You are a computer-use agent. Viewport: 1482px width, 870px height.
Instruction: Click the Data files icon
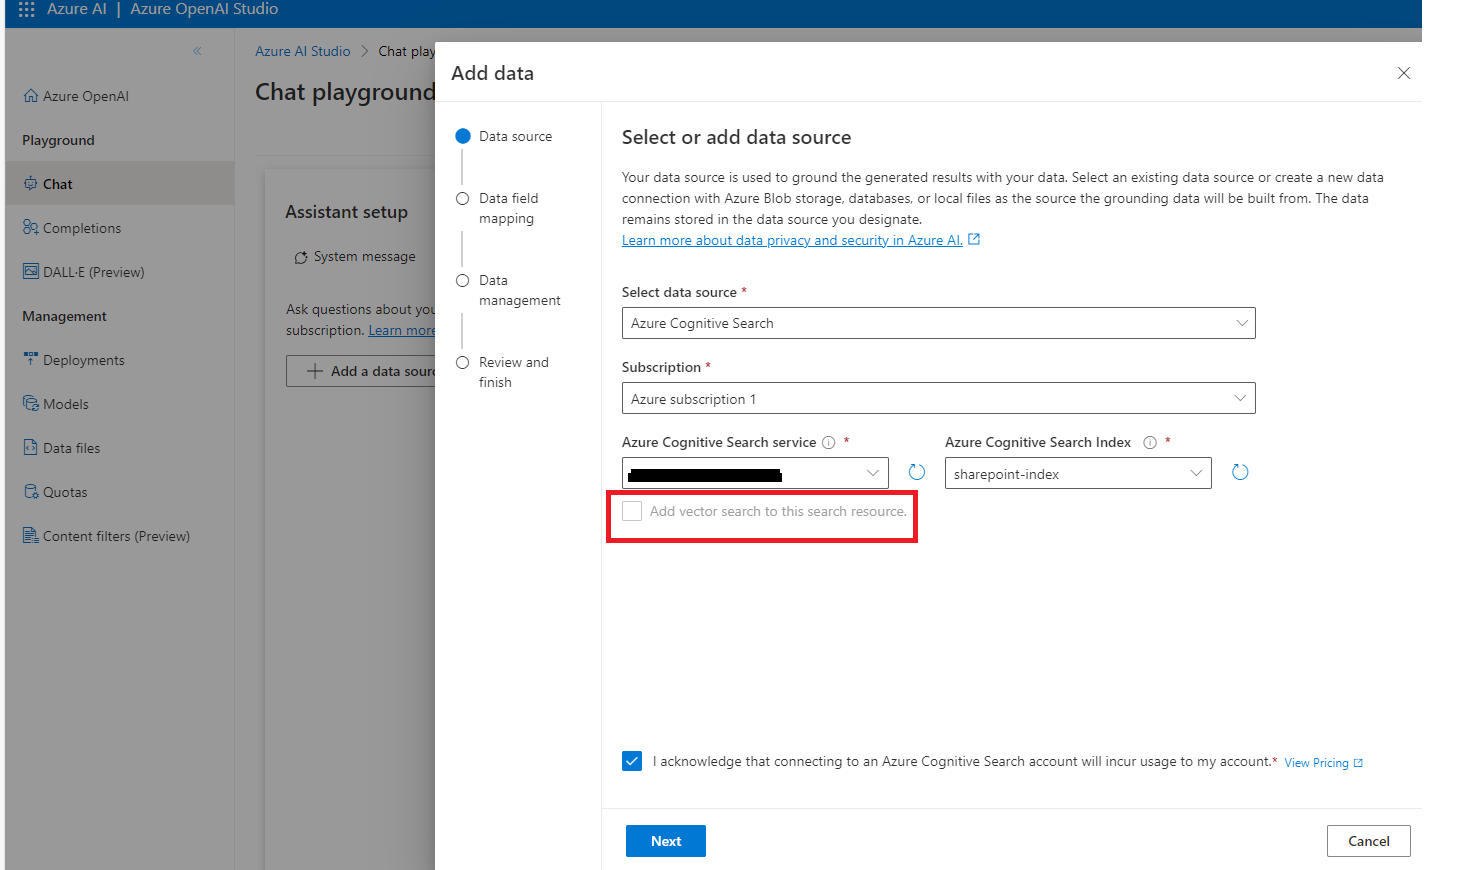pos(29,447)
